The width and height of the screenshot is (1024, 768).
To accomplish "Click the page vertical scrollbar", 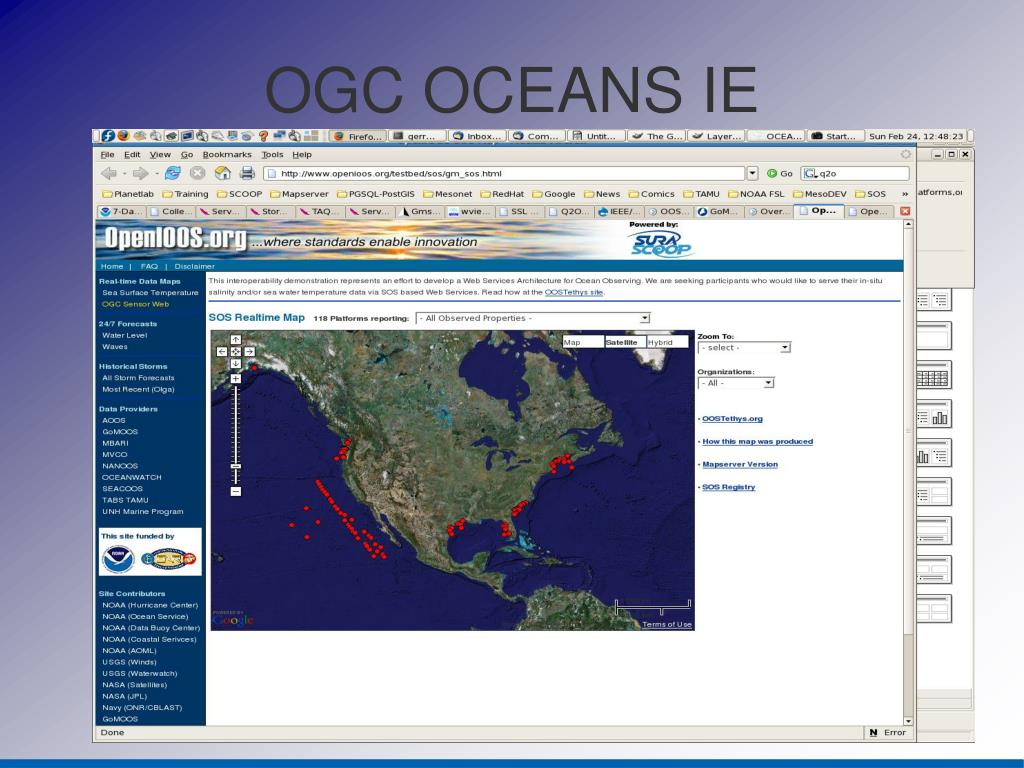I will pyautogui.click(x=908, y=472).
